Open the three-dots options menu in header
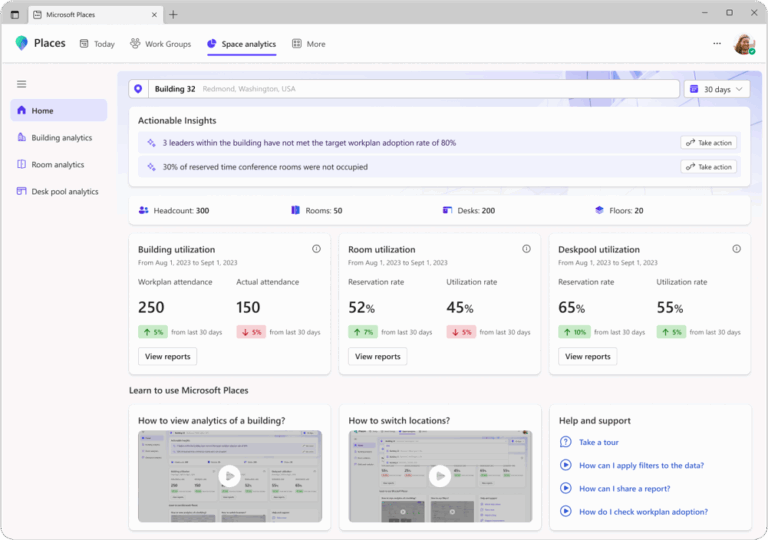This screenshot has height=540, width=768. [716, 44]
